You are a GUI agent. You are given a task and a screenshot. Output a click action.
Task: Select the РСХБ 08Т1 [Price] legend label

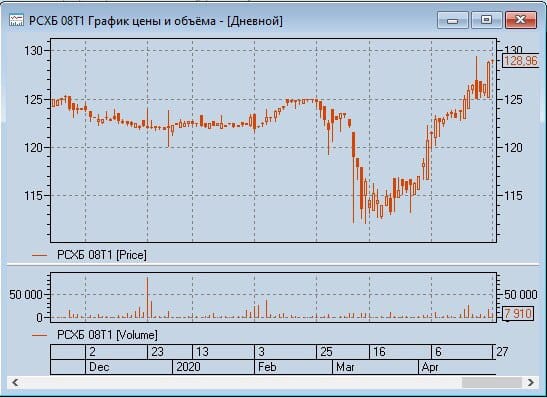tap(102, 255)
